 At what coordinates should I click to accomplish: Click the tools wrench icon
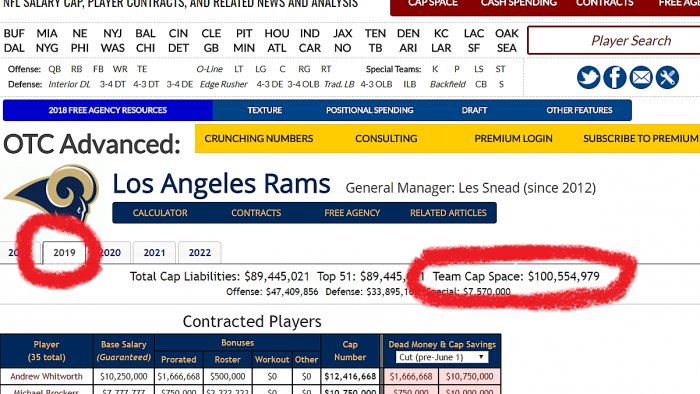(667, 77)
